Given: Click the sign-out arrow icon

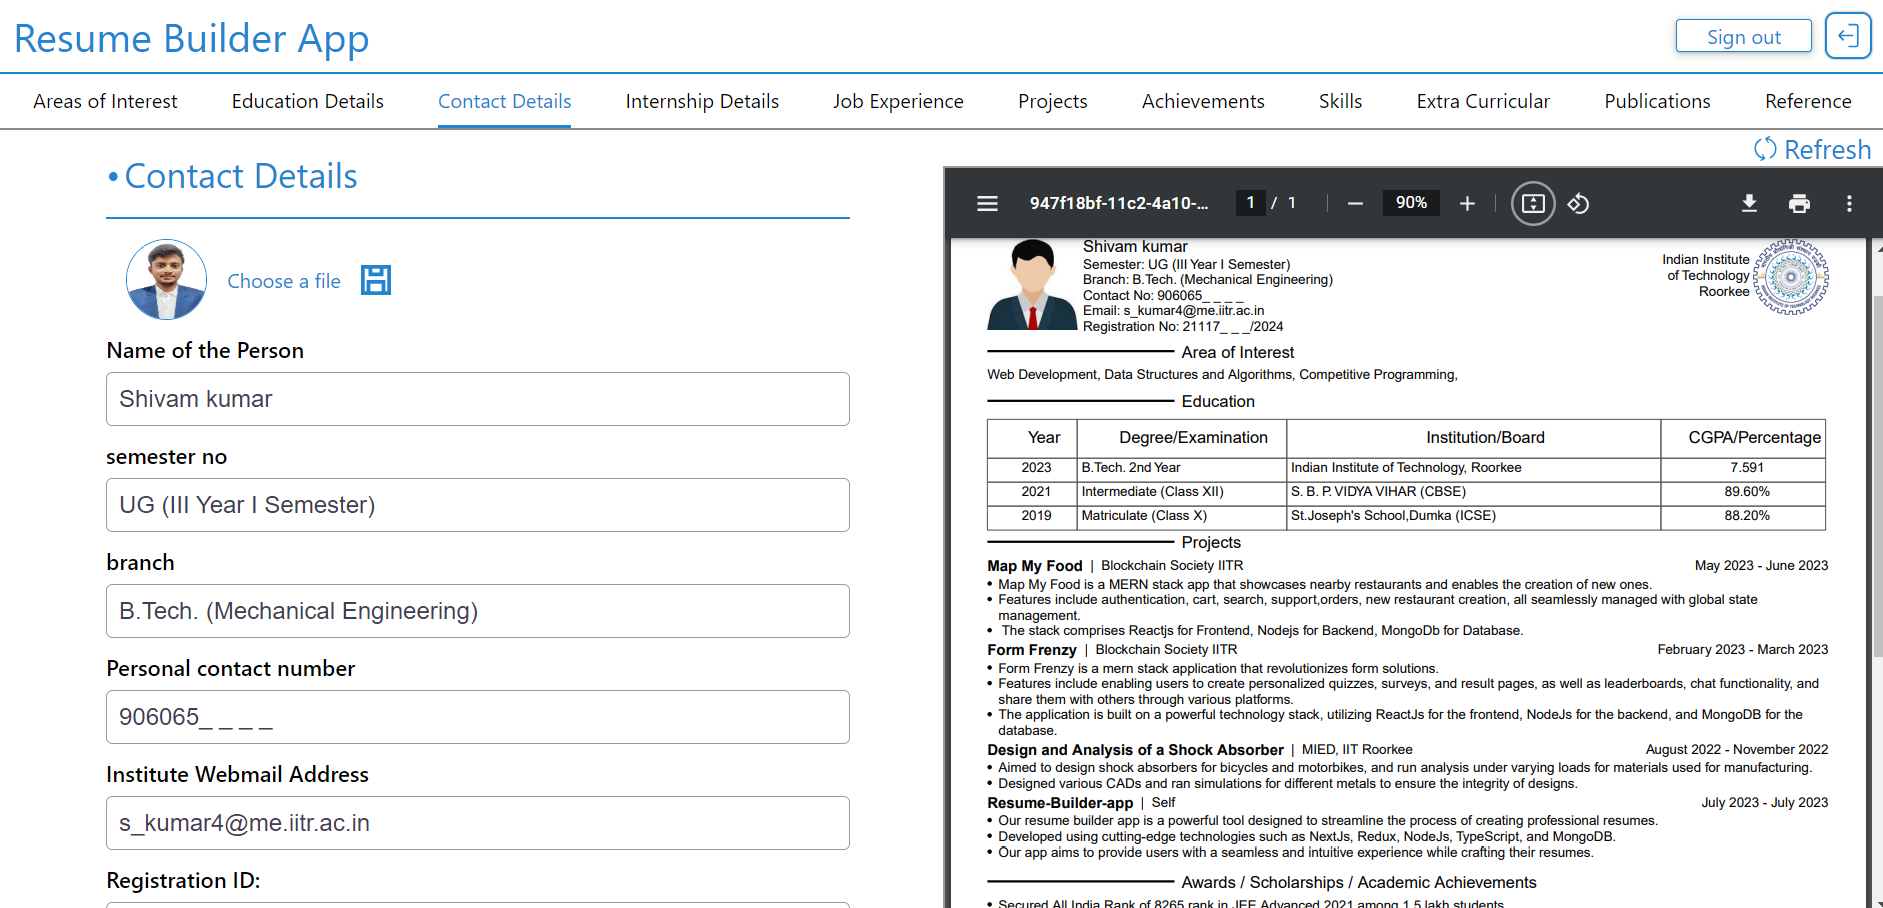Looking at the screenshot, I should pos(1848,35).
